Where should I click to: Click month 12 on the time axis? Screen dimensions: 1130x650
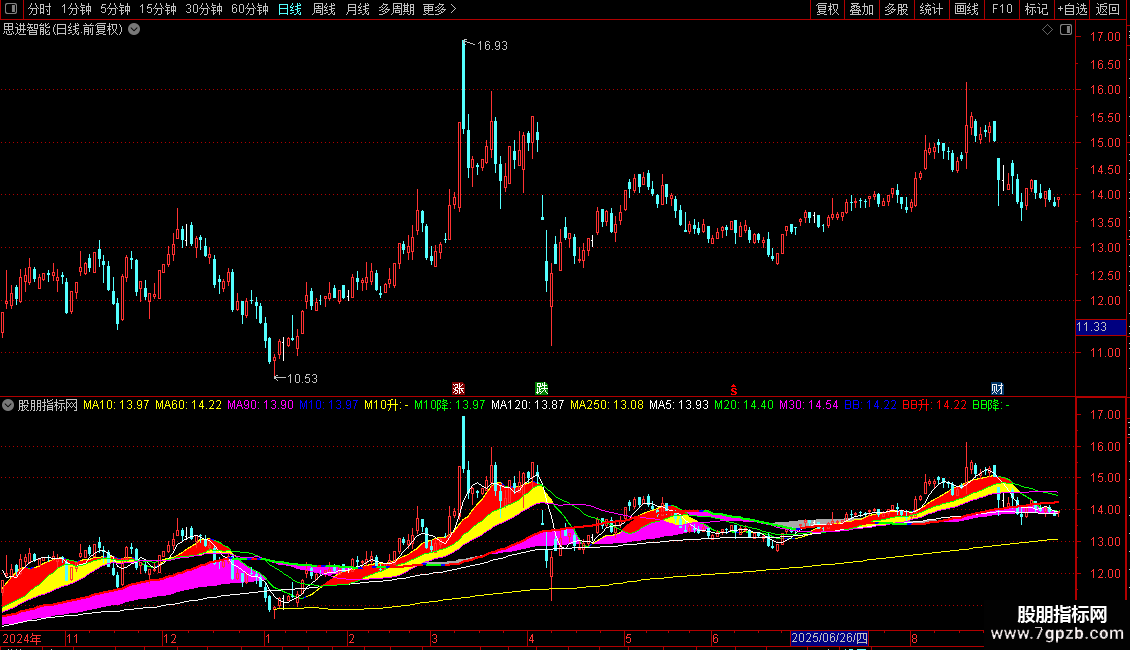169,638
